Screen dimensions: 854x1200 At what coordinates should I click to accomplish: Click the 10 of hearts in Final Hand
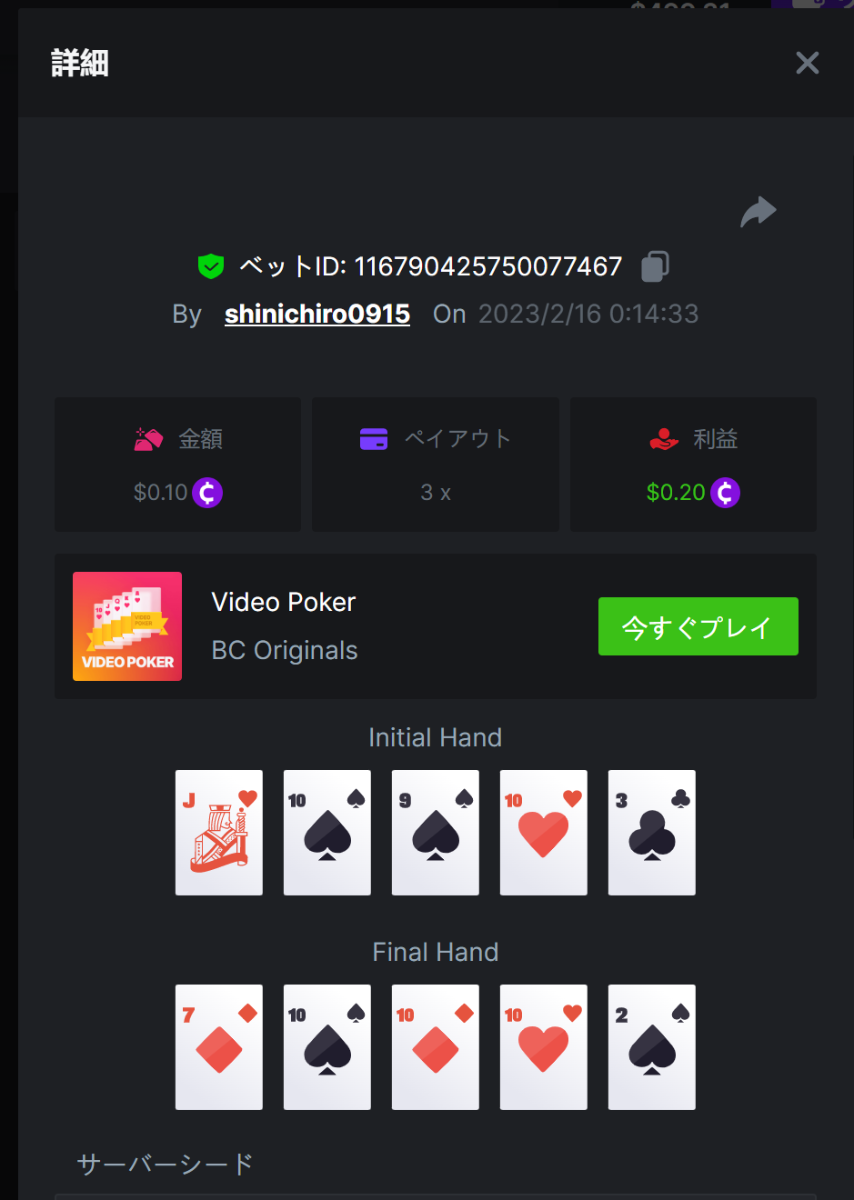click(x=544, y=1047)
